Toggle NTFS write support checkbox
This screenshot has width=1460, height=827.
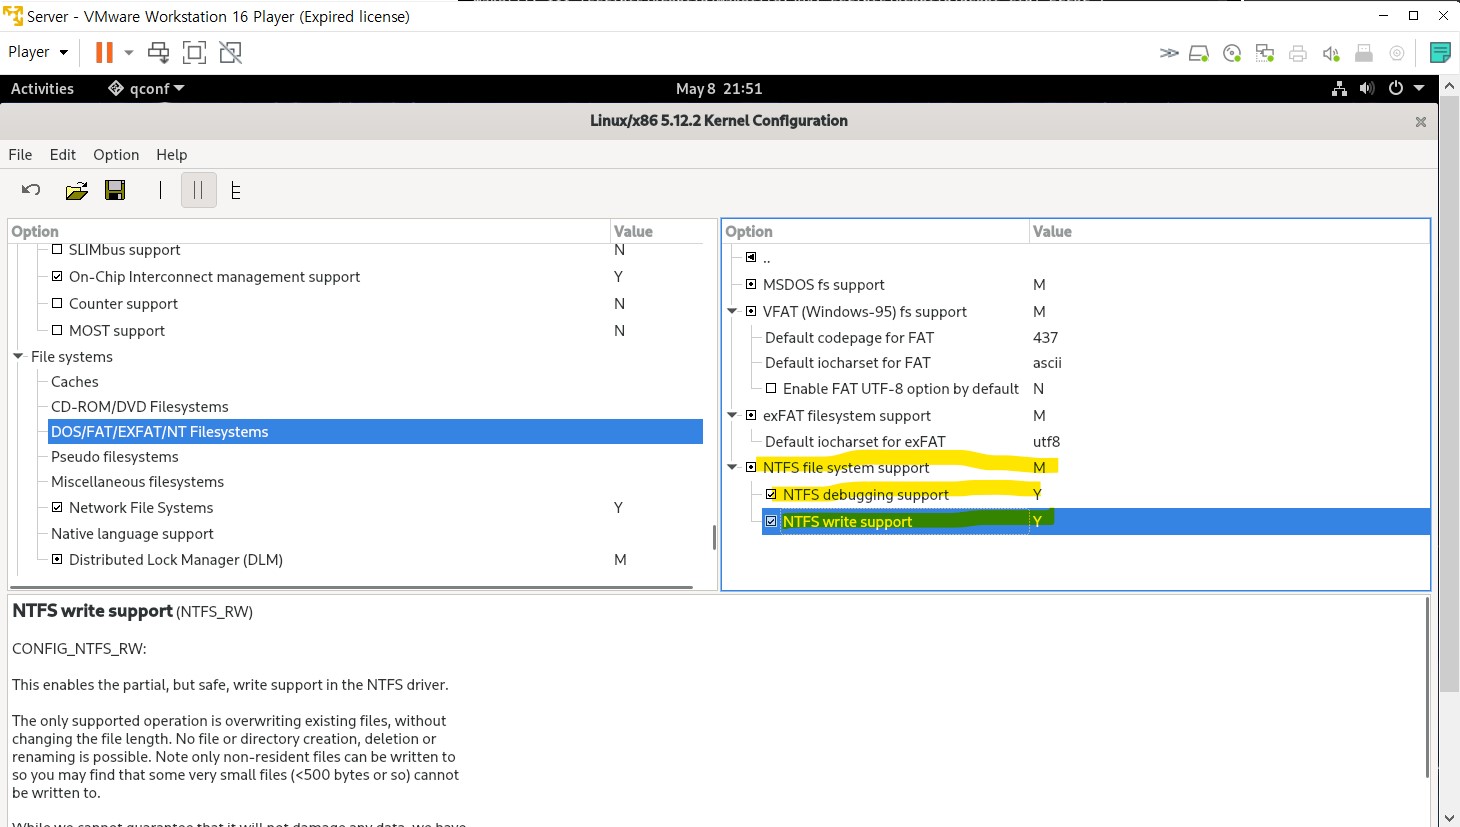[x=771, y=521]
